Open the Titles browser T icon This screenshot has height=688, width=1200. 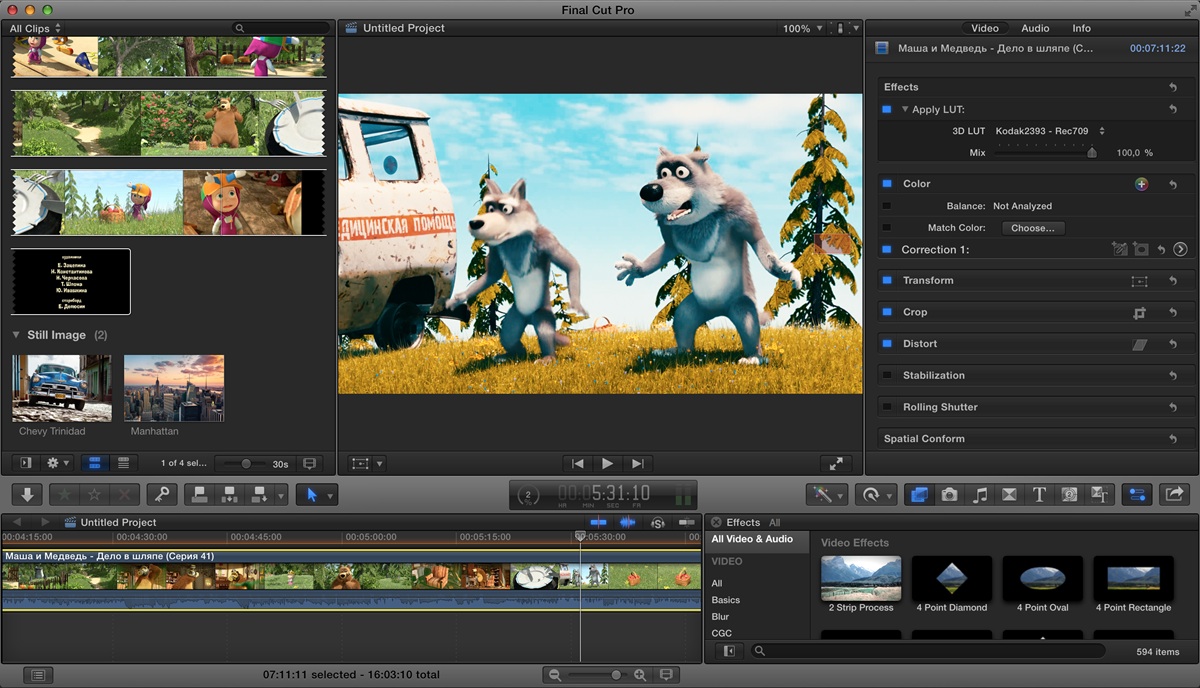1039,494
